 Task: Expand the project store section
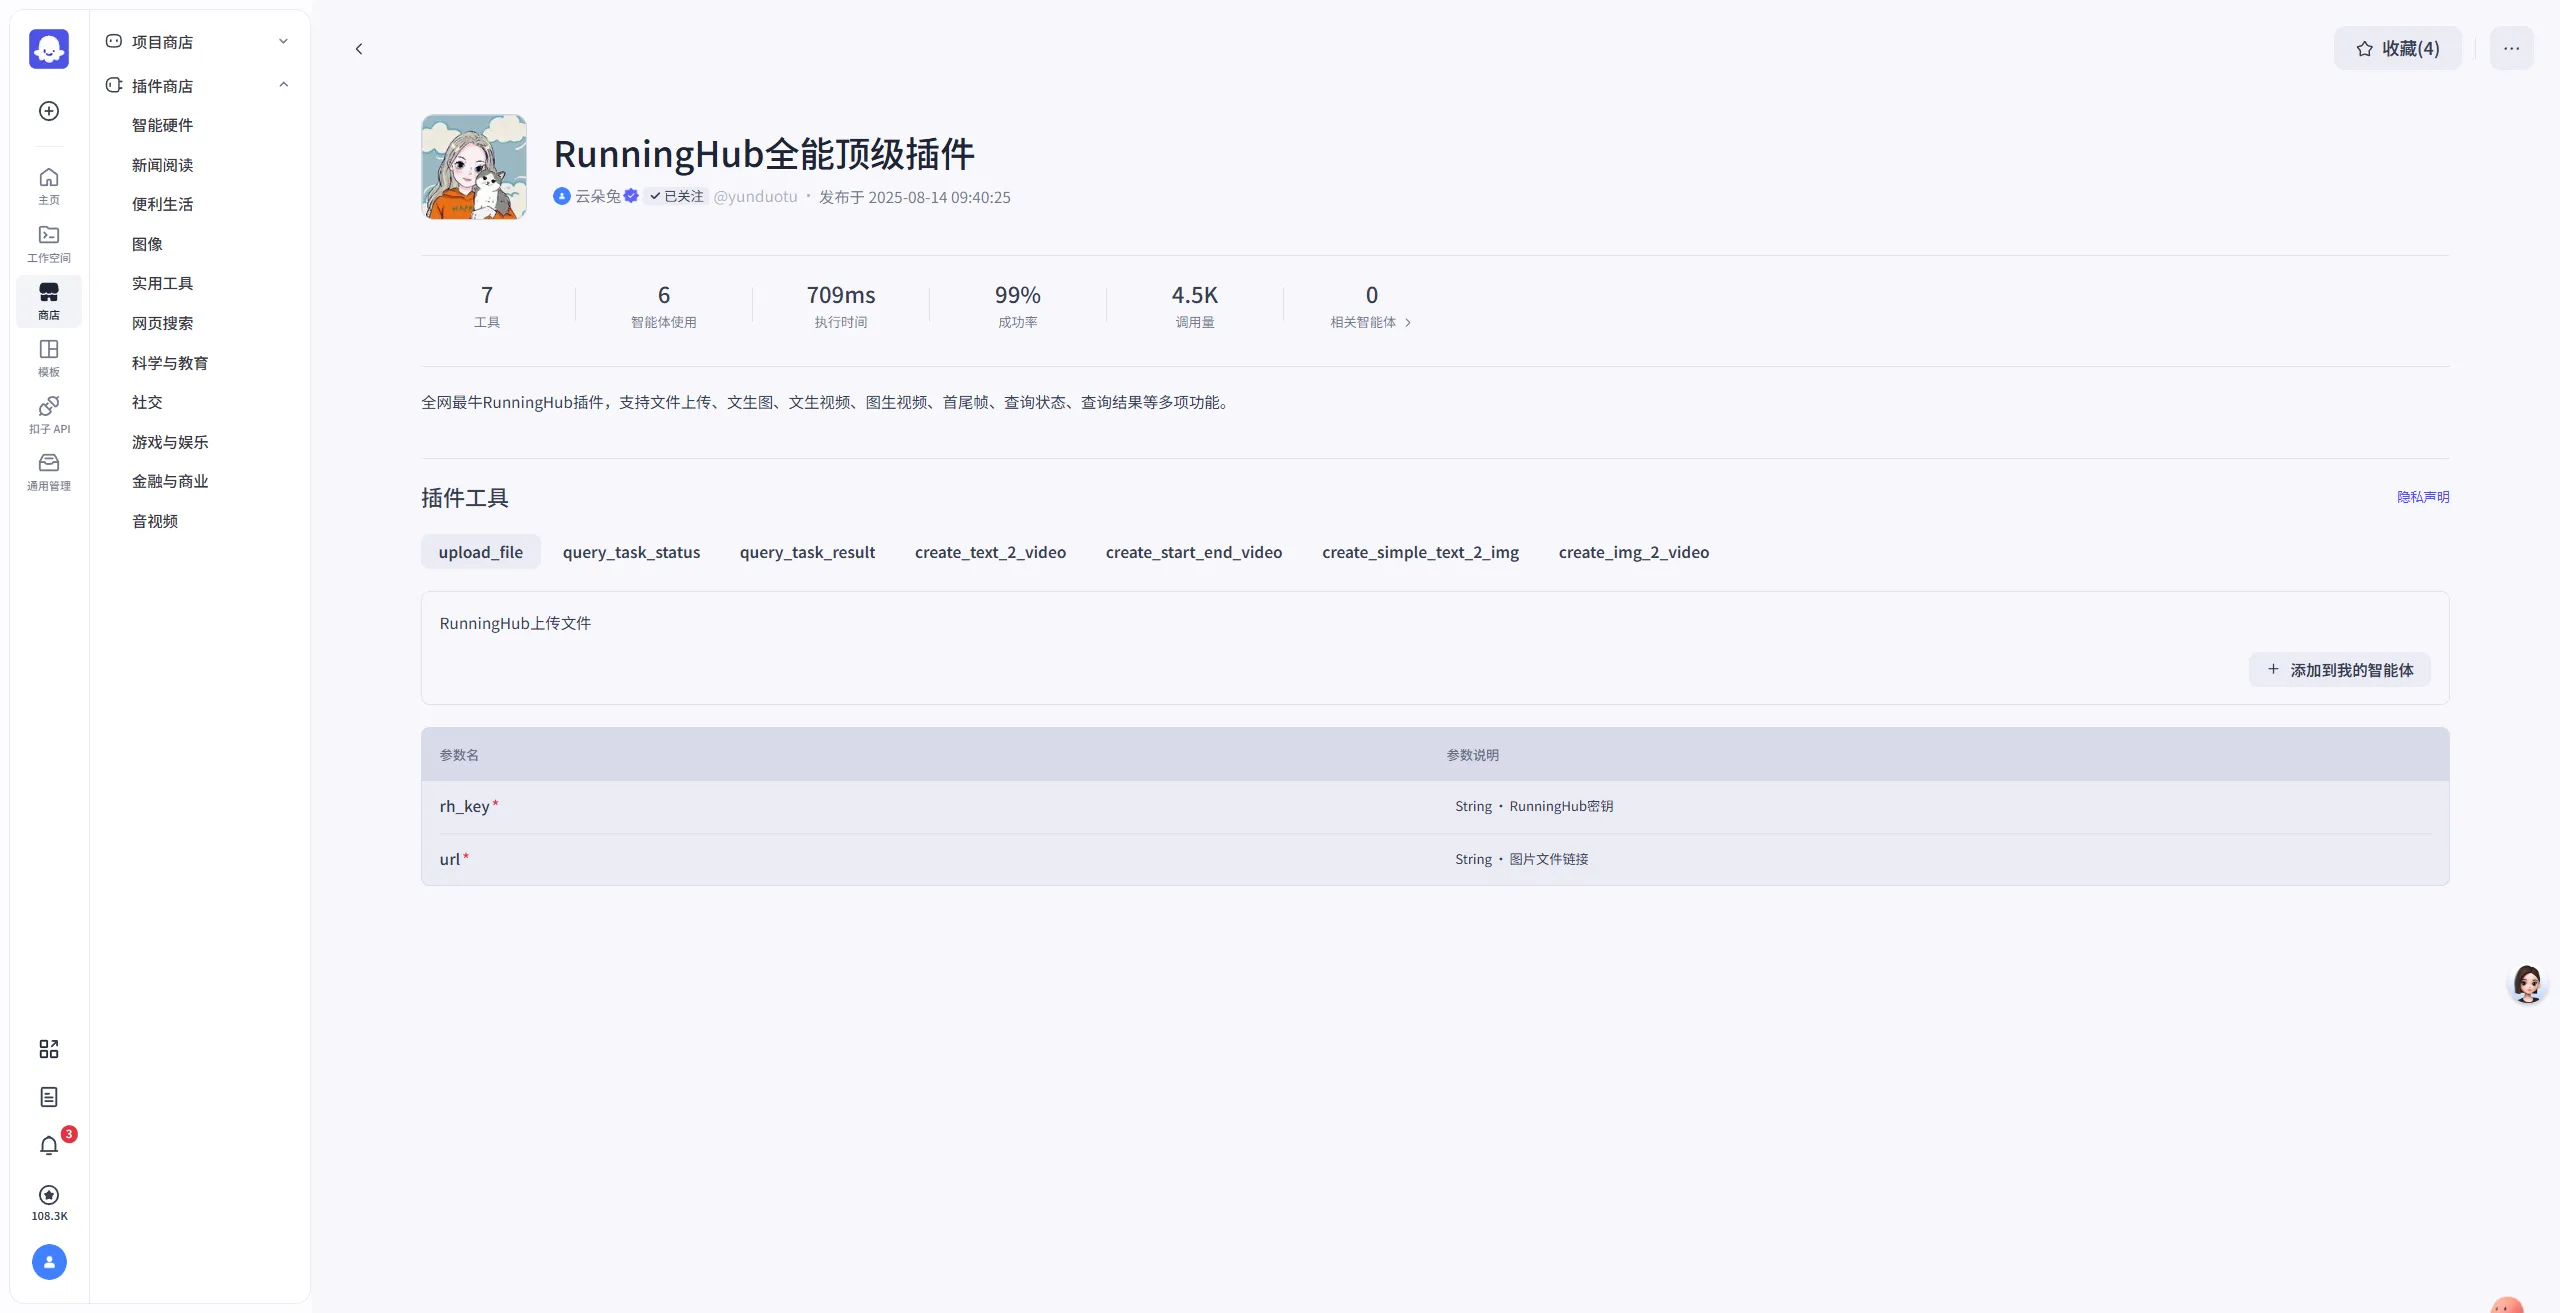point(283,42)
